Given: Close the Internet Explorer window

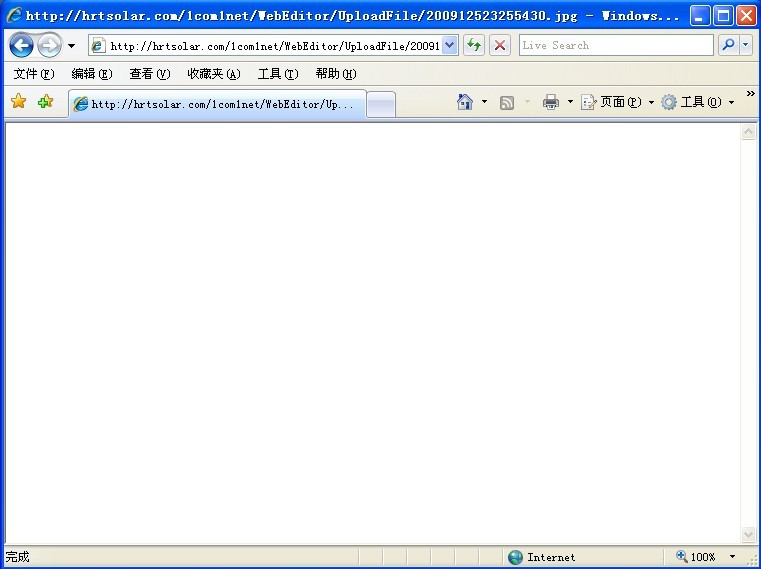Looking at the screenshot, I should point(746,16).
